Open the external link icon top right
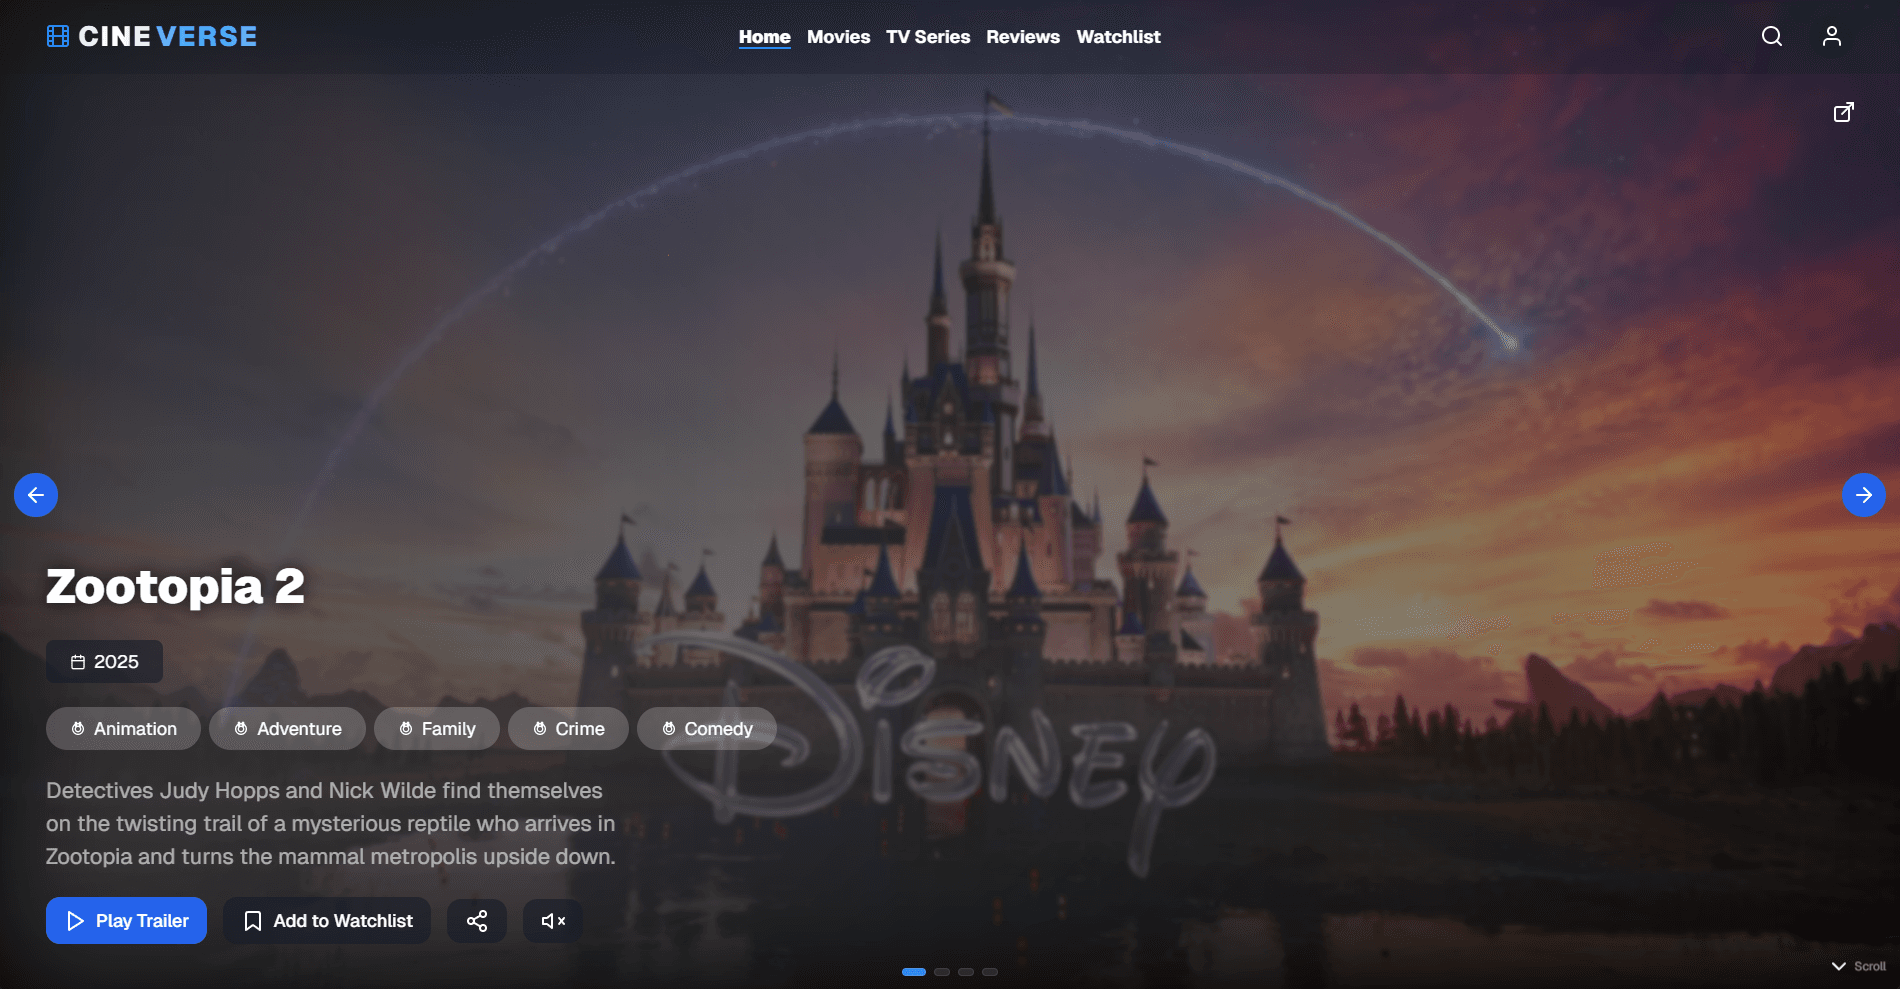The width and height of the screenshot is (1900, 989). [1844, 112]
